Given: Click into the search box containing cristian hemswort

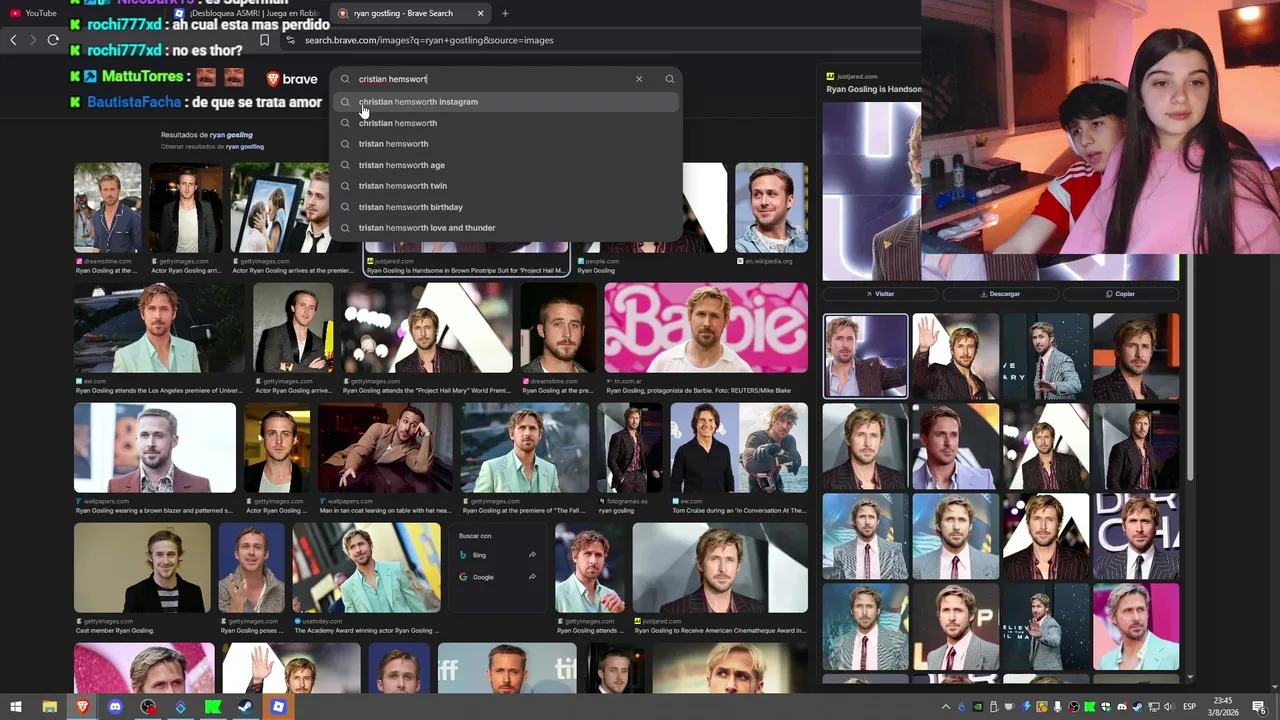Looking at the screenshot, I should coord(490,79).
